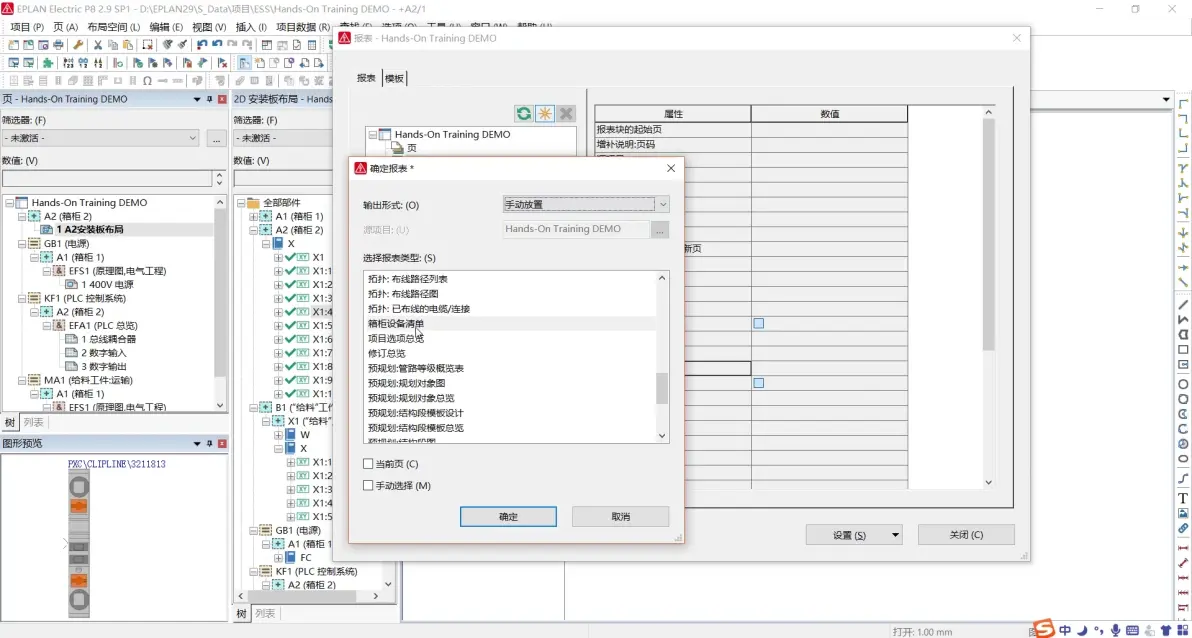Click the wrench icon in the toolbar
This screenshot has width=1192, height=638.
78,45
